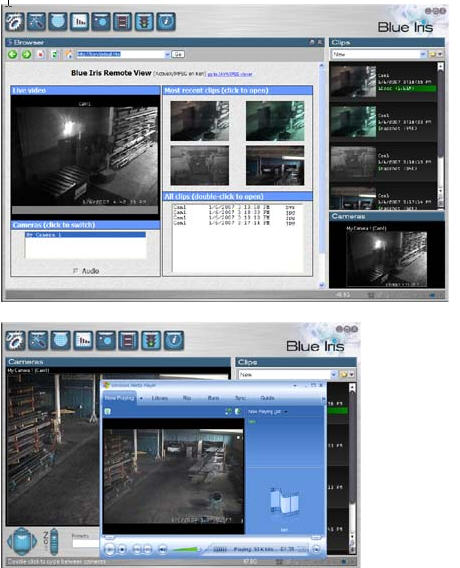The image size is (460, 568).
Task: Expand arrow next to Clips folder icon beside Browser
Action: (x=440, y=54)
